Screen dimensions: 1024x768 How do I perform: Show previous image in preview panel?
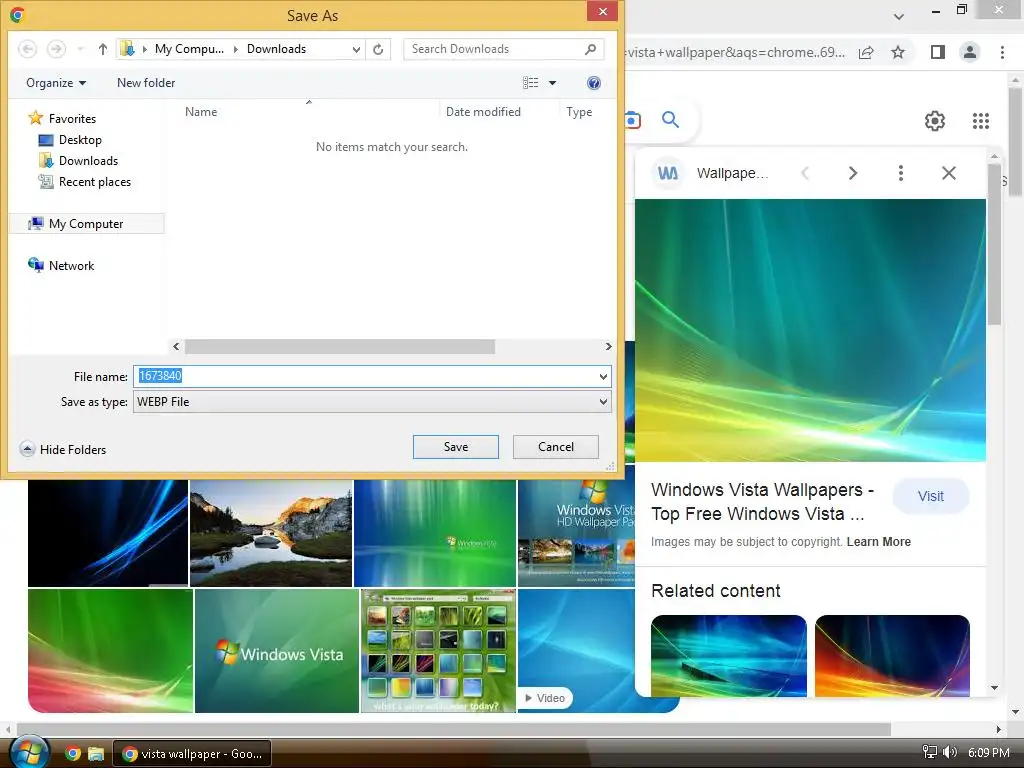point(805,173)
